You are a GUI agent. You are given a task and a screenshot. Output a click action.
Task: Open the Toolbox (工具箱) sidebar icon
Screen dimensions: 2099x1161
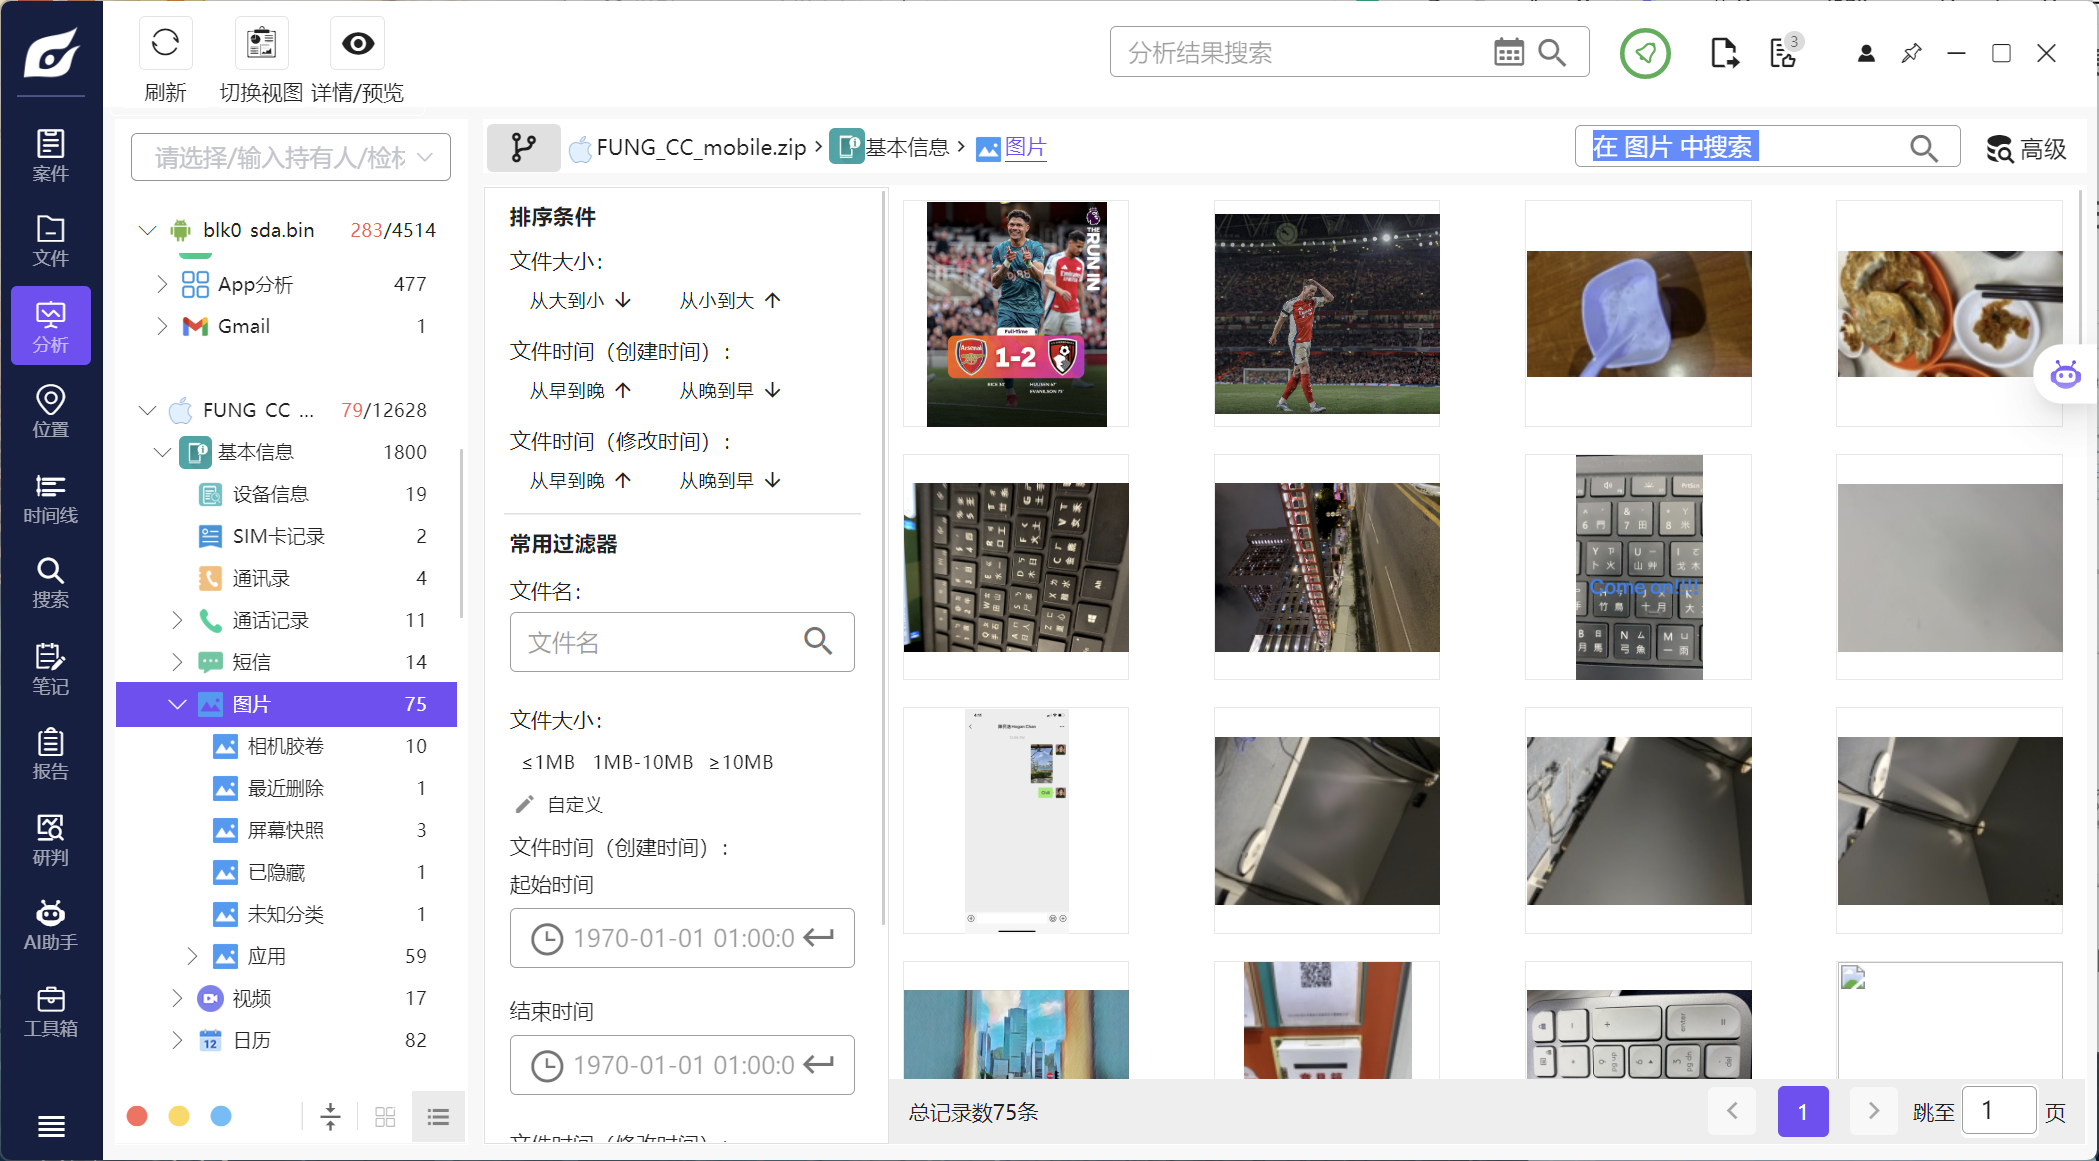point(50,1010)
